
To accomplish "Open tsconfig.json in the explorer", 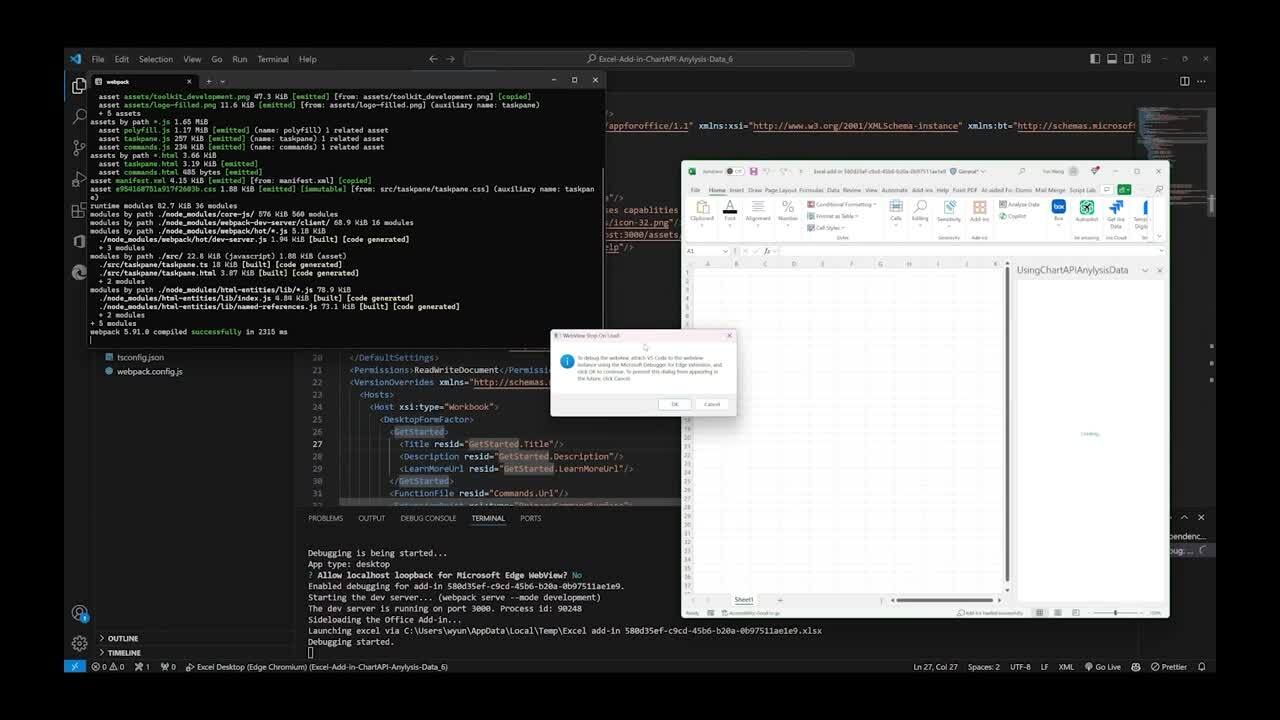I will click(140, 357).
